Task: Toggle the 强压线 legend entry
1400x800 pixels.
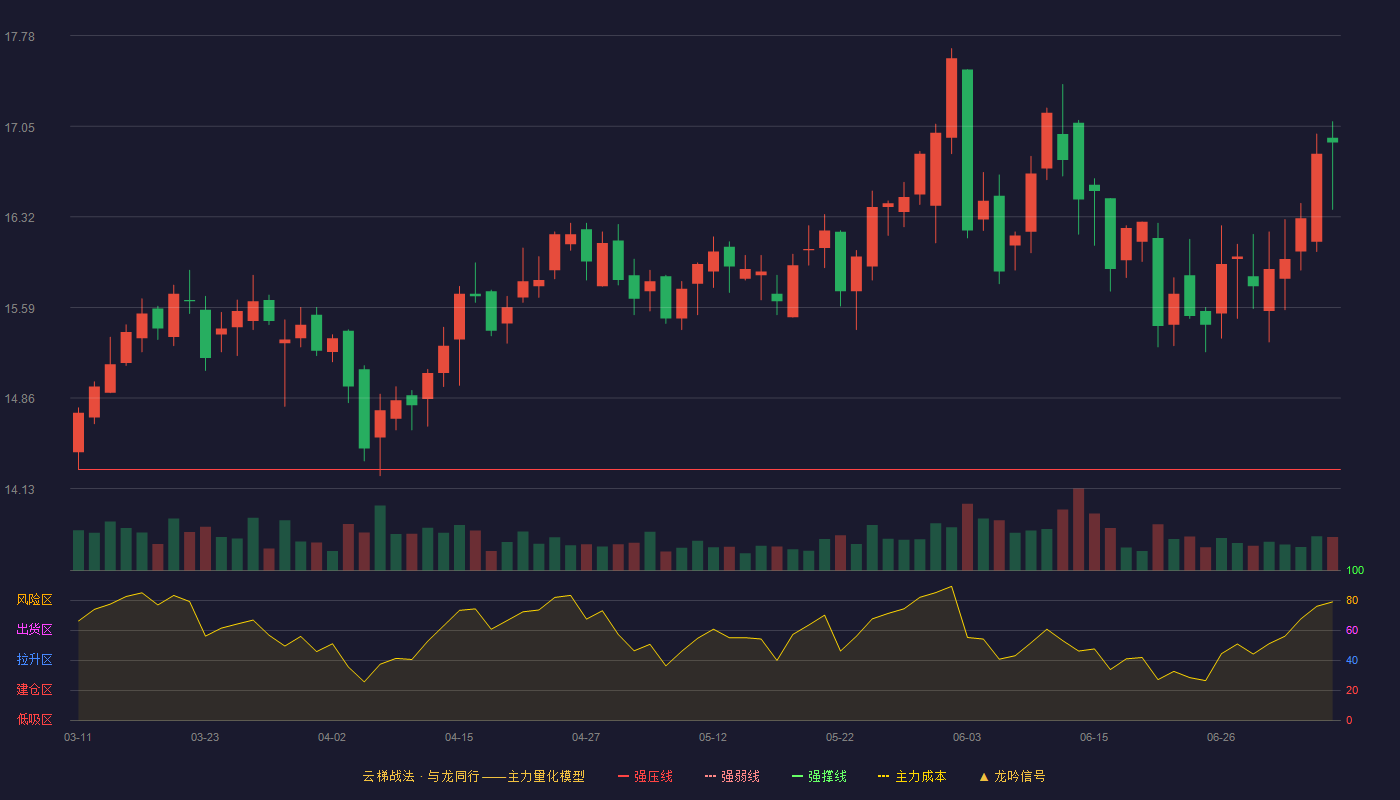Action: (645, 776)
